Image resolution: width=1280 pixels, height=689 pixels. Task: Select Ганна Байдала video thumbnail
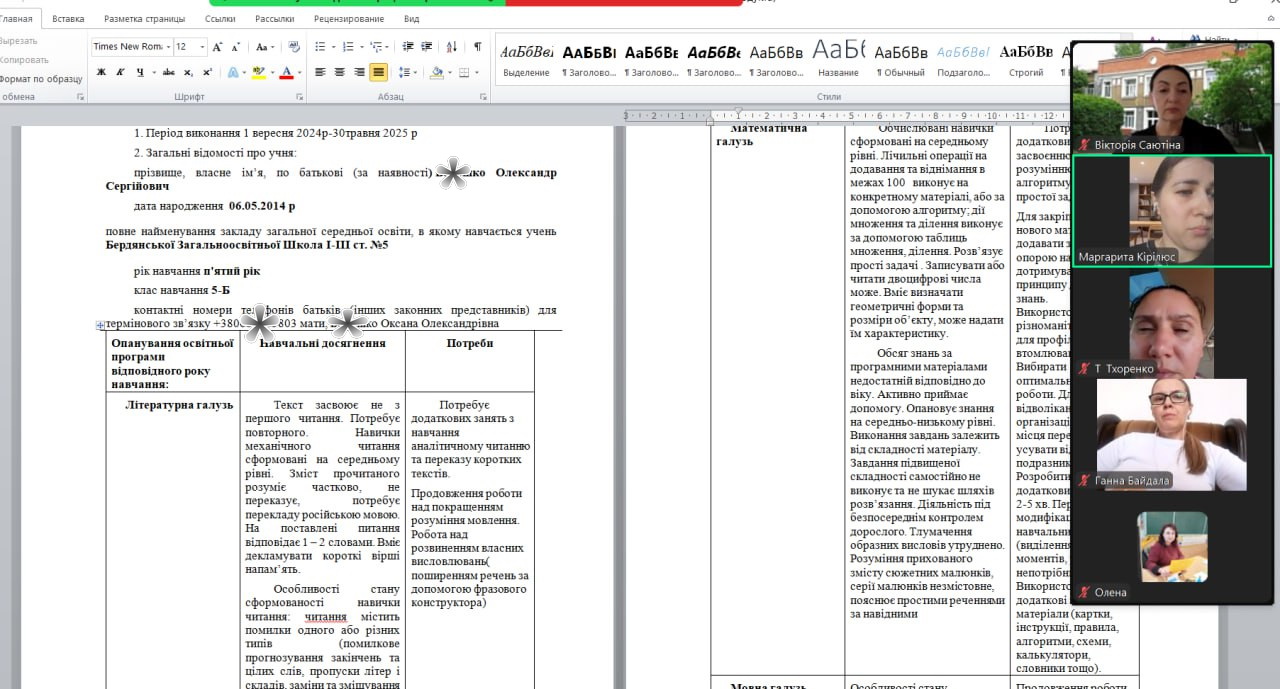point(1172,434)
